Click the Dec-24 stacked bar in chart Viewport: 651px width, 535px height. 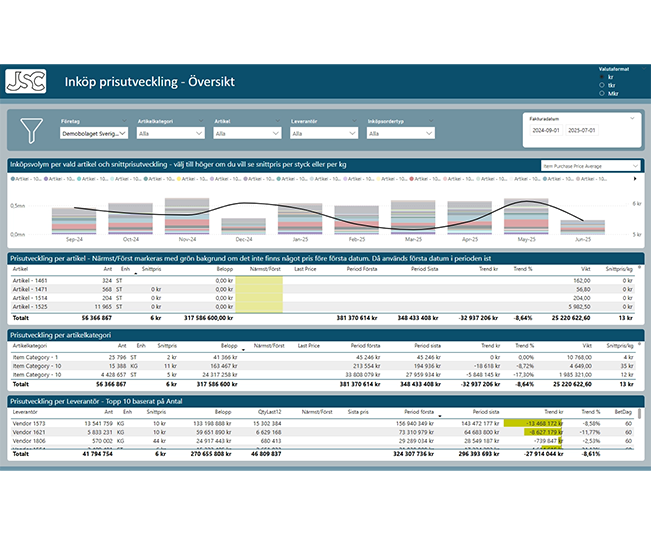click(x=244, y=226)
